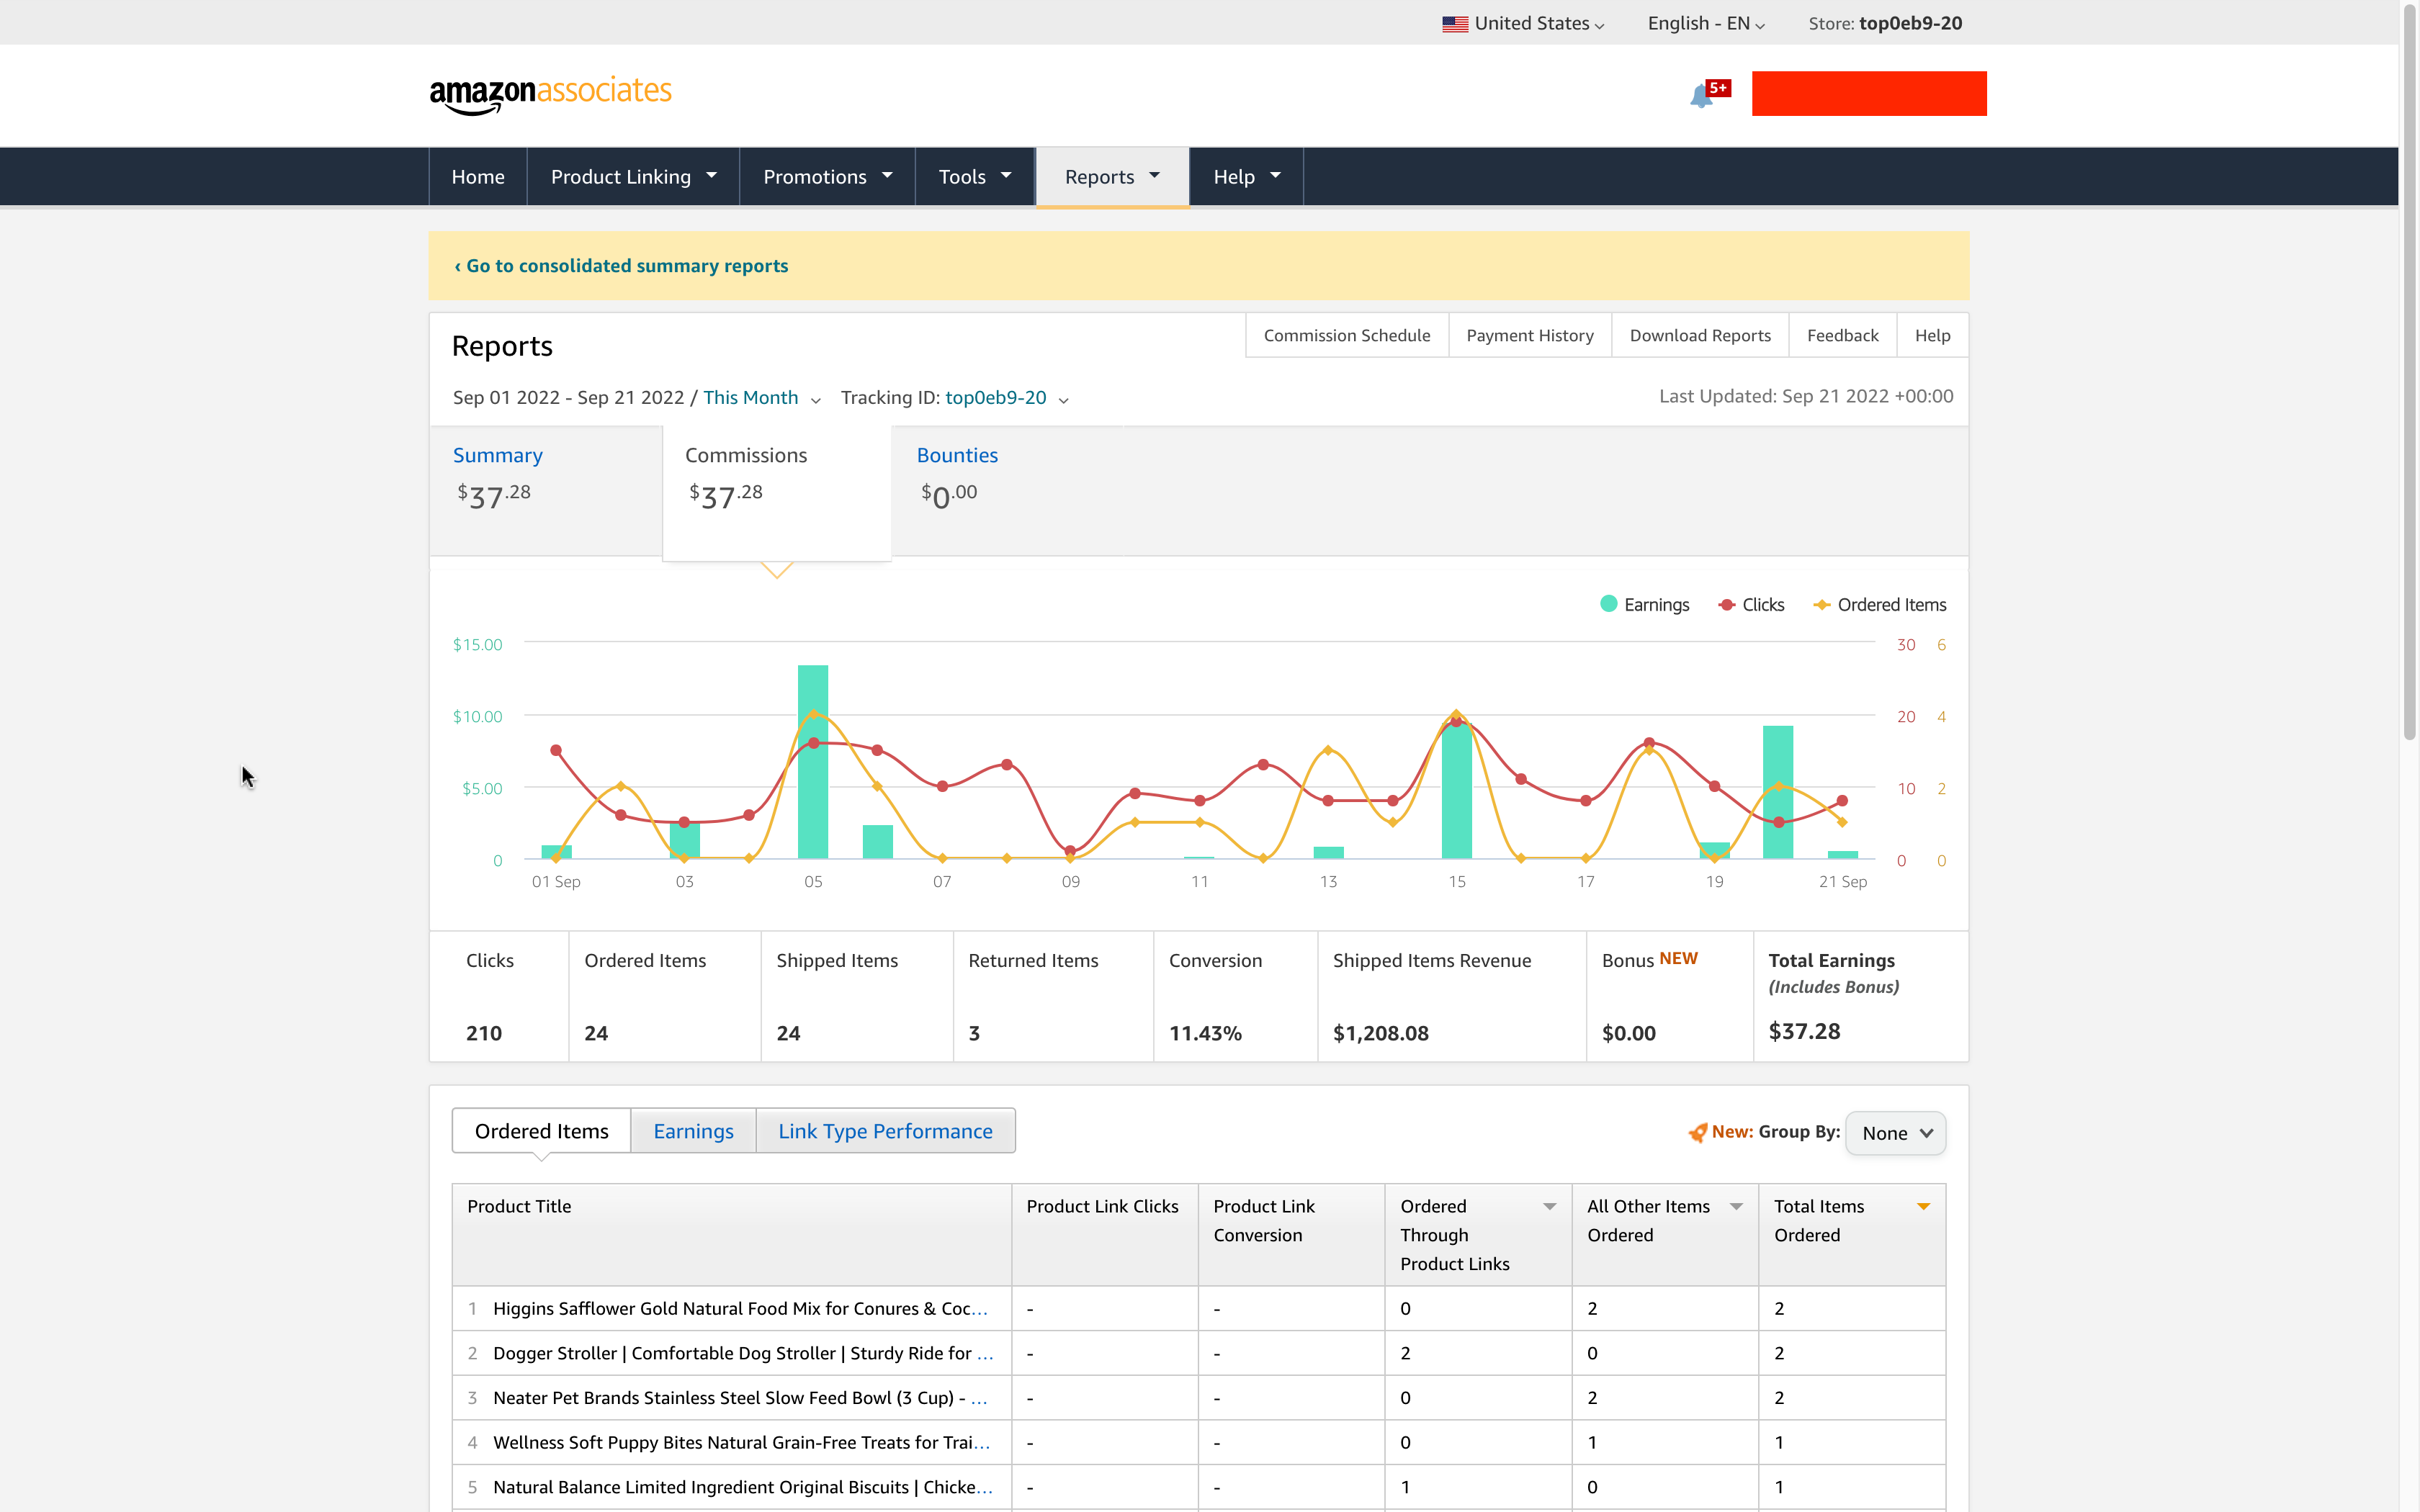2420x1512 pixels.
Task: Open the Tracking ID top0eb9-20 dropdown
Action: coord(1006,398)
